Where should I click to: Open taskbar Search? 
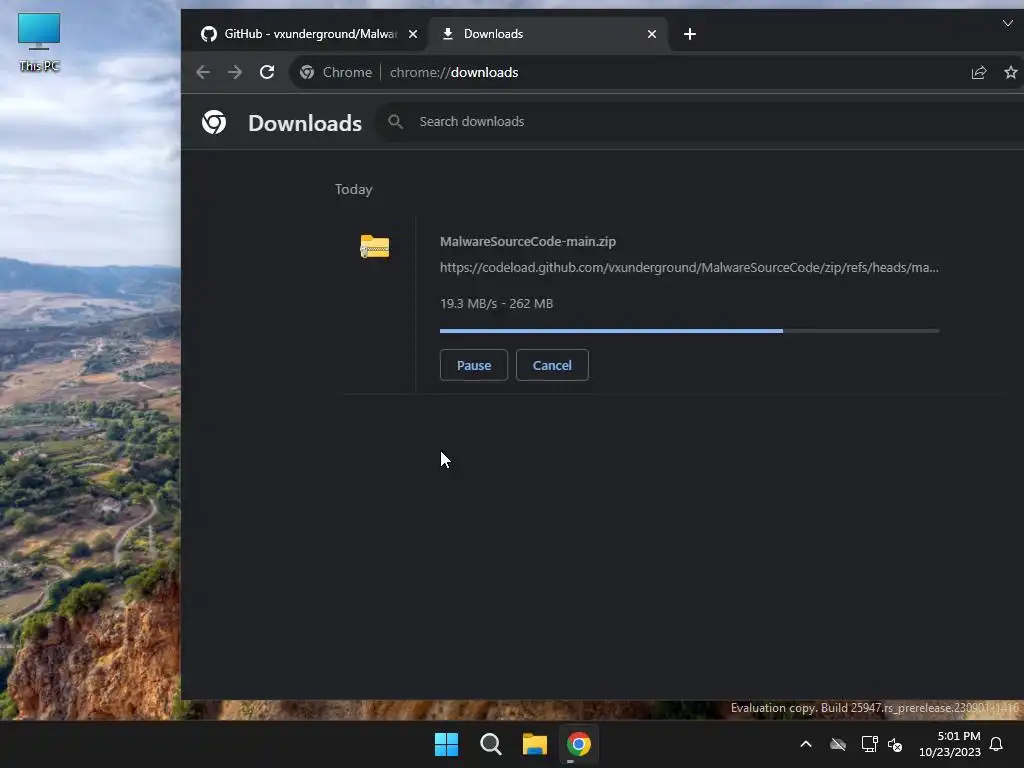click(490, 744)
